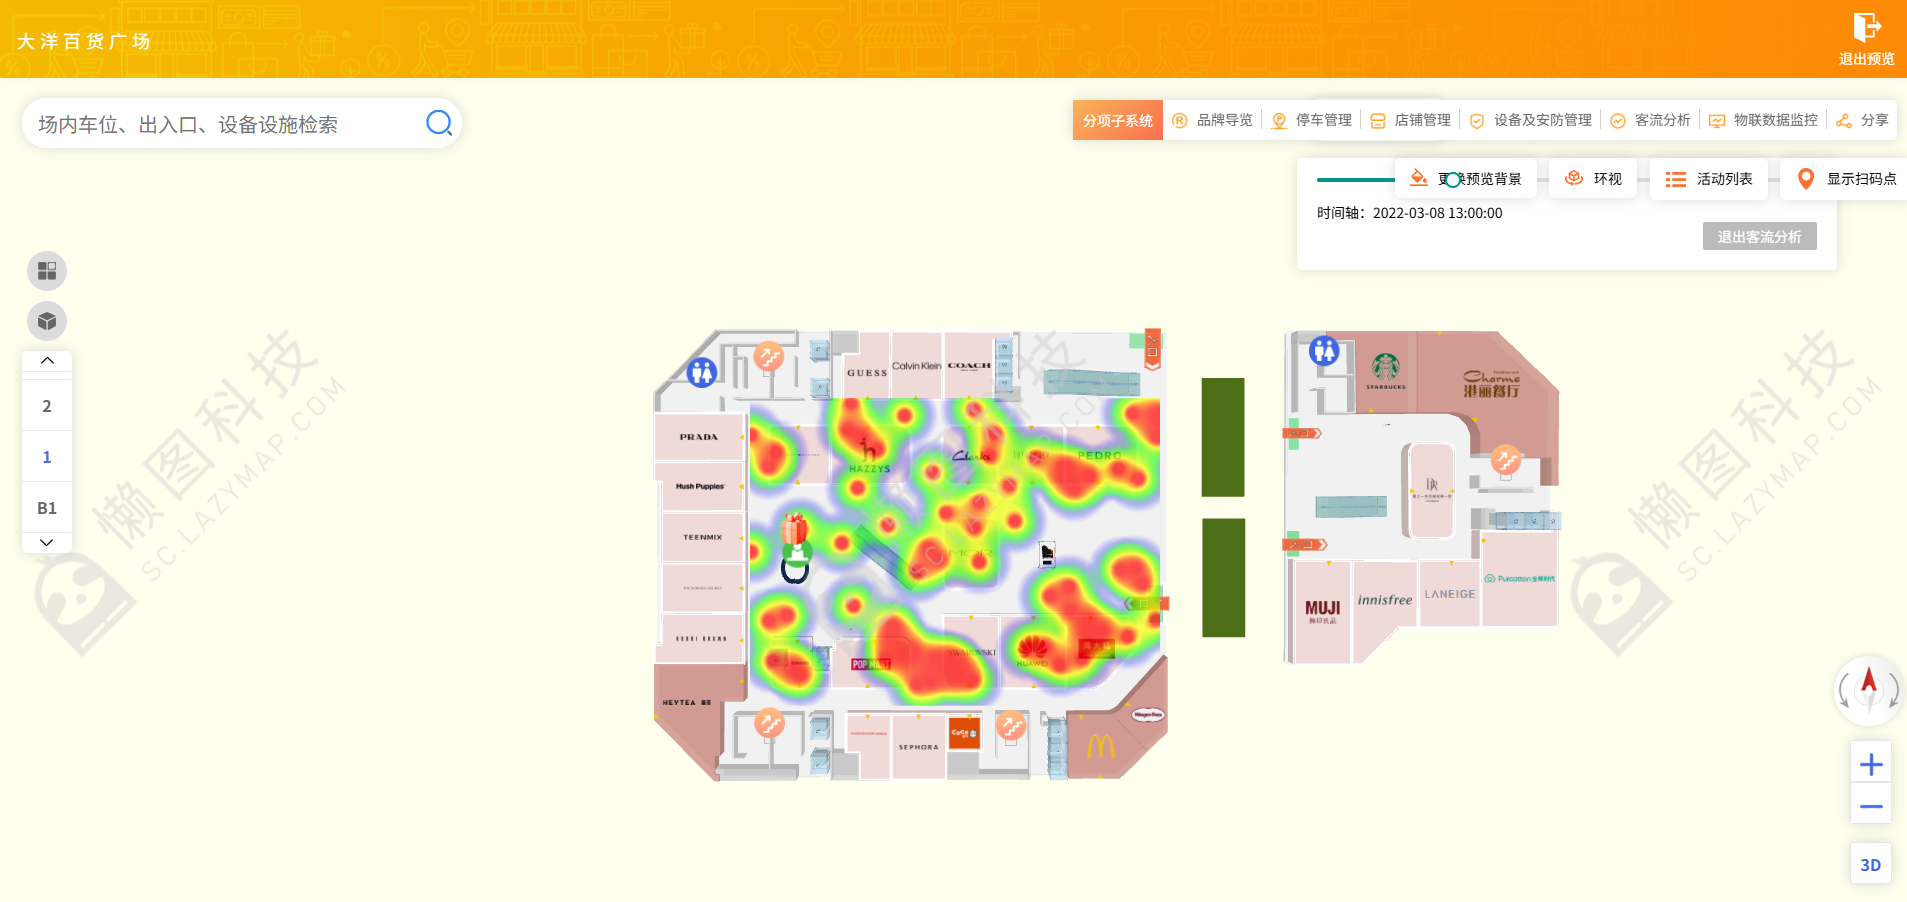
Task: Click the green timeline track
Action: (x=1356, y=180)
